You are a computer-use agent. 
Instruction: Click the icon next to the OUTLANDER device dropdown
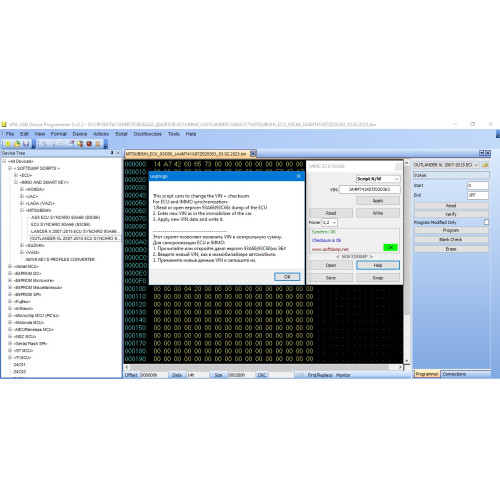pyautogui.click(x=485, y=165)
